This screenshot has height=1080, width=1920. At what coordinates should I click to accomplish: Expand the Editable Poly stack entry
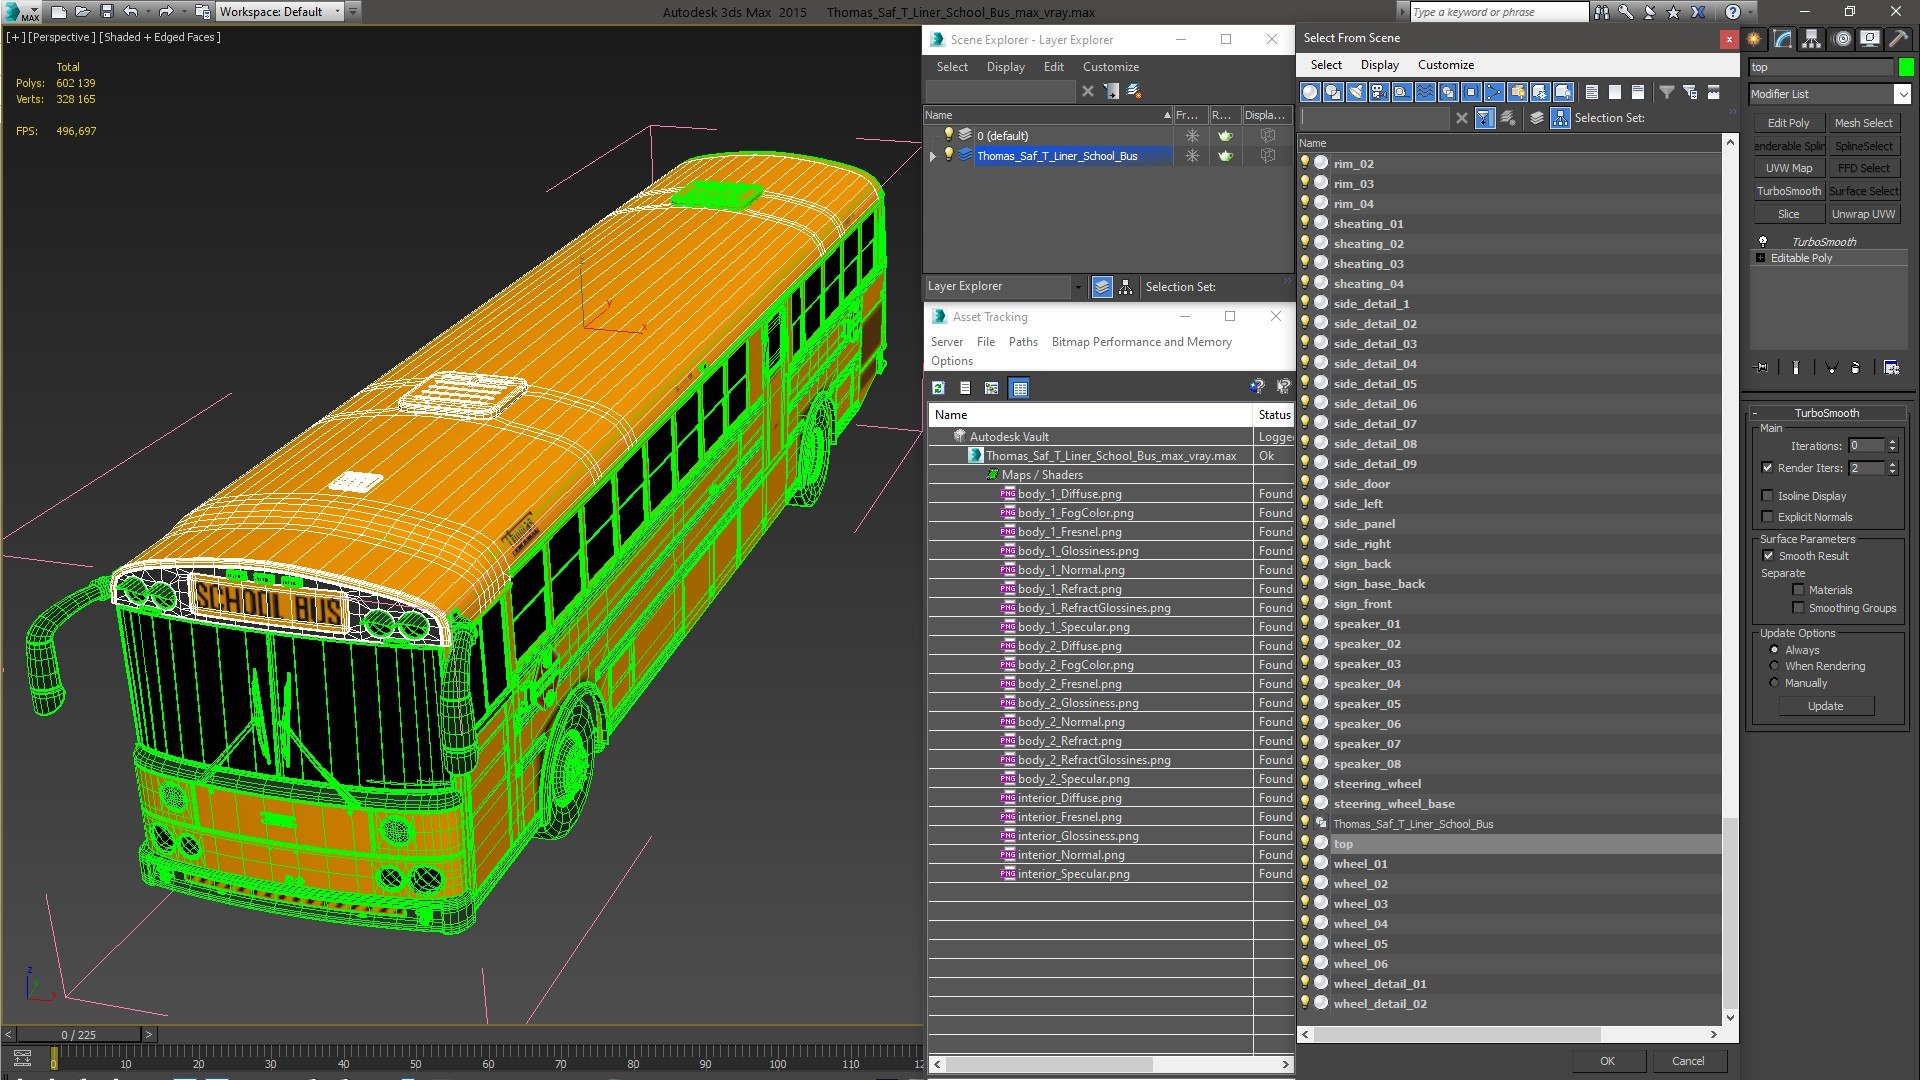point(1761,258)
